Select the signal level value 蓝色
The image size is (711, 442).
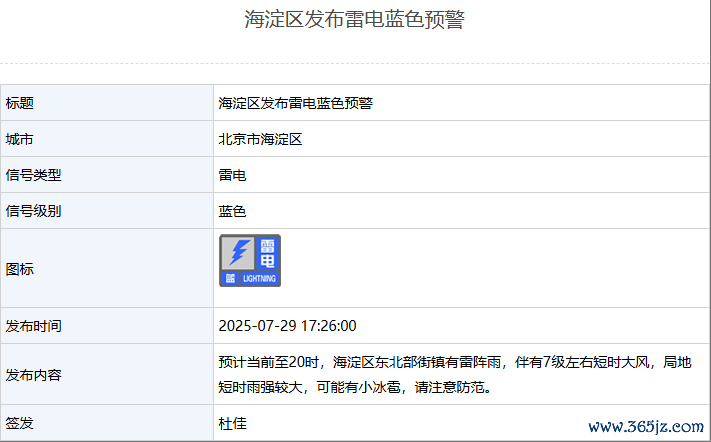click(x=232, y=211)
